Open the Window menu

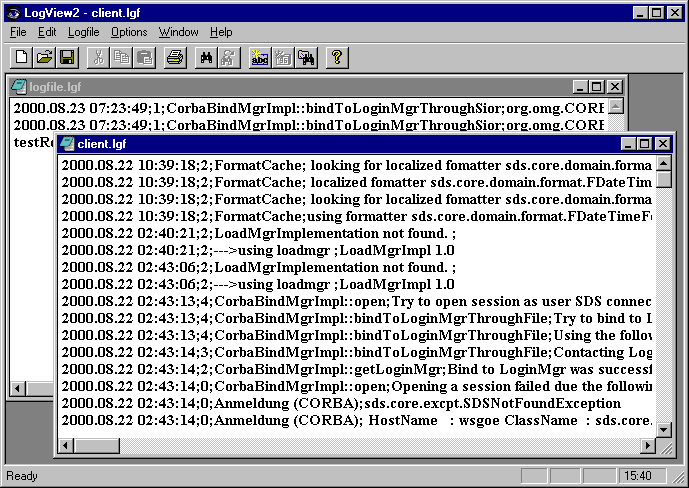click(178, 32)
